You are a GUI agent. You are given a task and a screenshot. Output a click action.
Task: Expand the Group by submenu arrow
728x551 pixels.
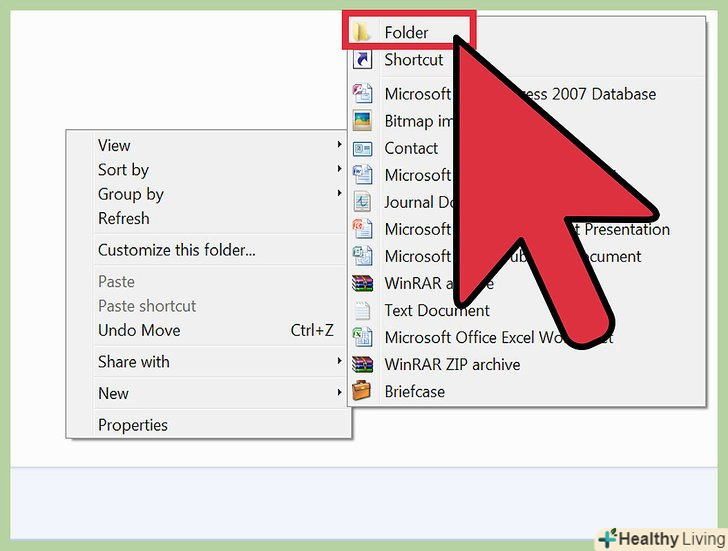click(x=339, y=193)
